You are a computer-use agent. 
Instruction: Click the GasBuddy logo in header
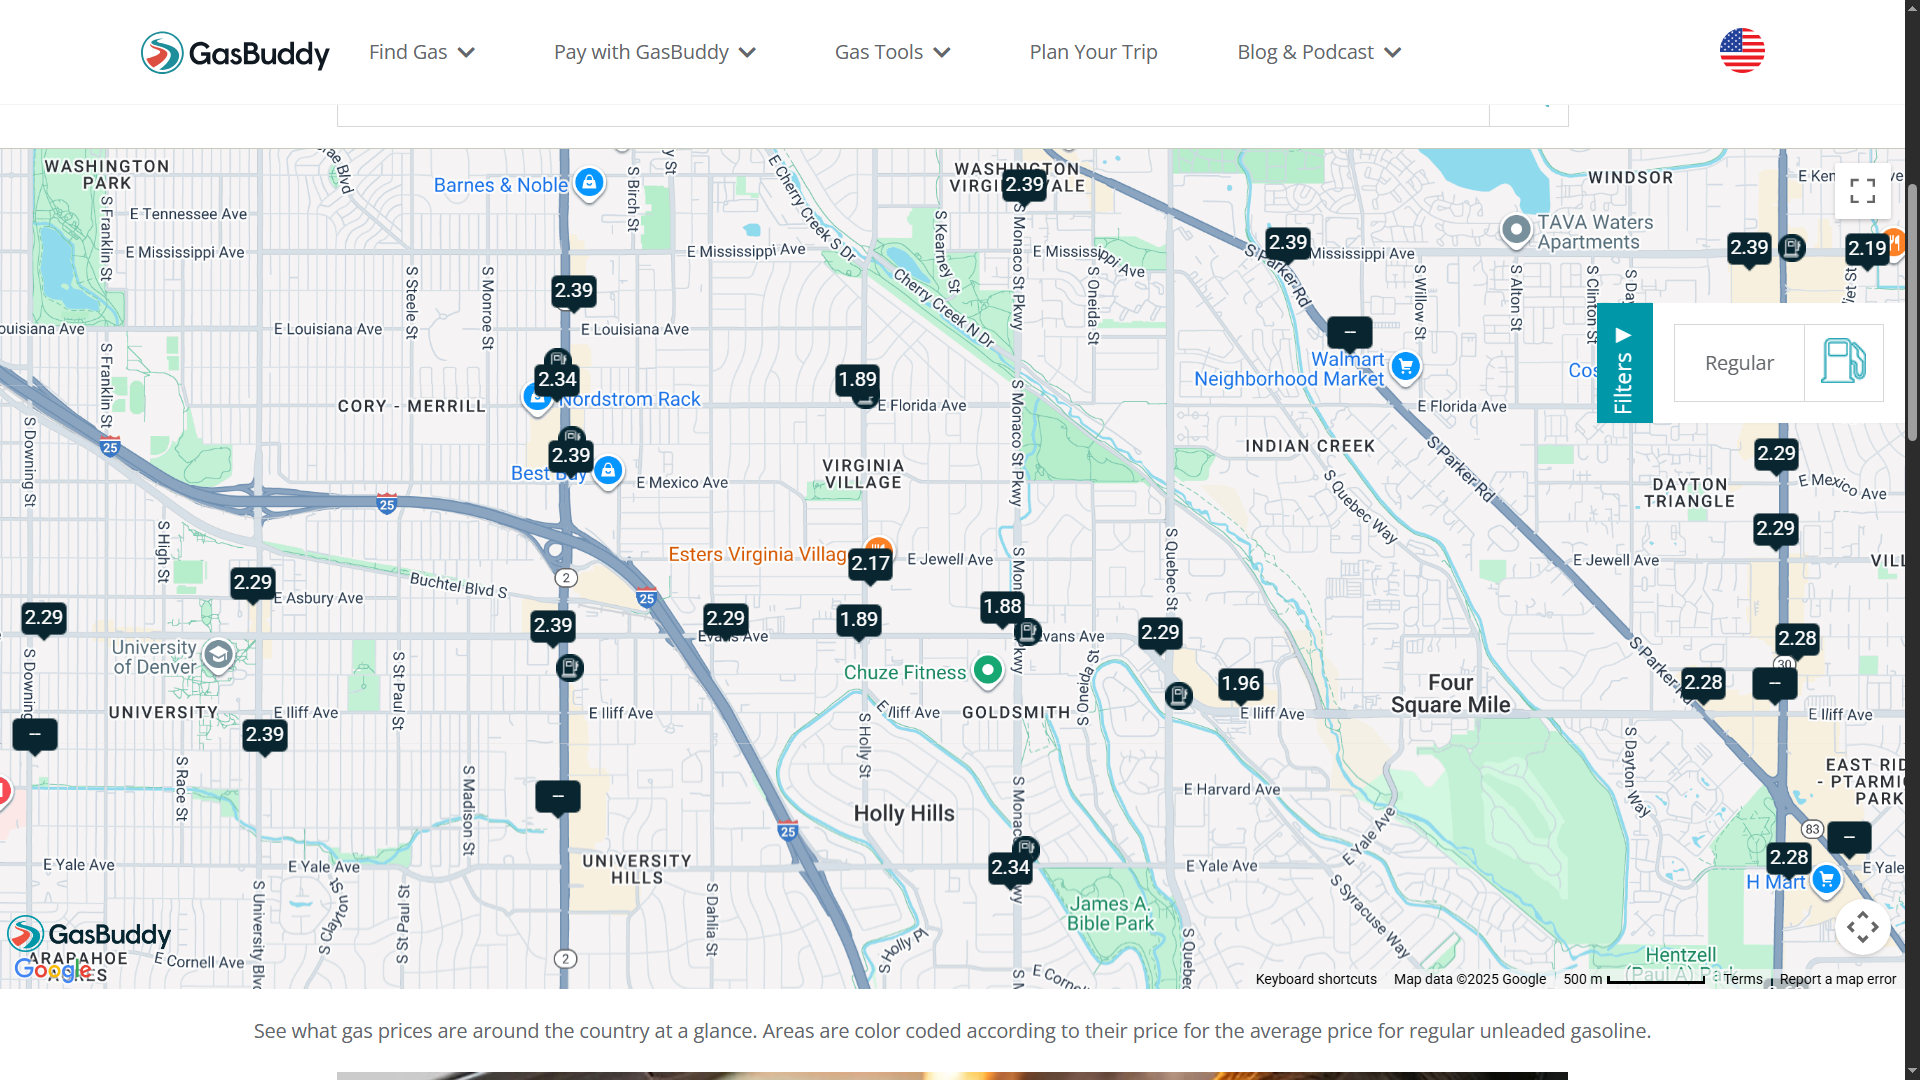pos(235,52)
